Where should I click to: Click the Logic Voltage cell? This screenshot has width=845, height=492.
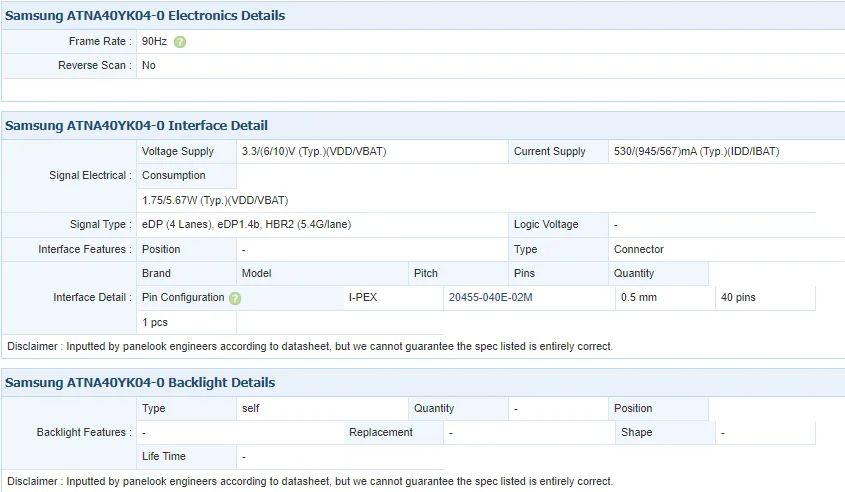point(558,225)
